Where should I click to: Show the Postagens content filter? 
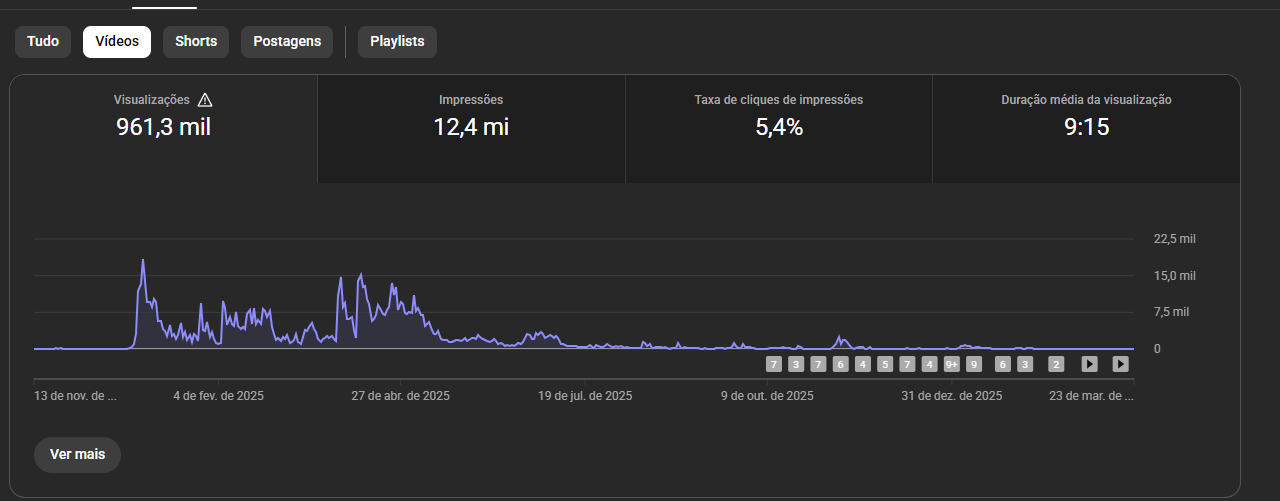[x=287, y=42]
